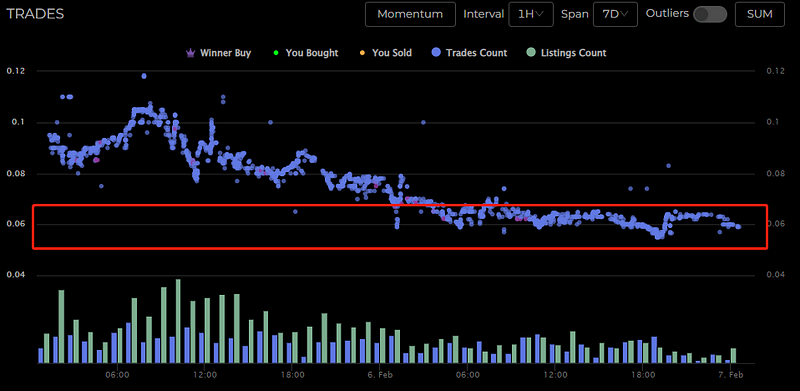Toggle Listings Count legend series
This screenshot has width=800, height=391.
(x=566, y=53)
